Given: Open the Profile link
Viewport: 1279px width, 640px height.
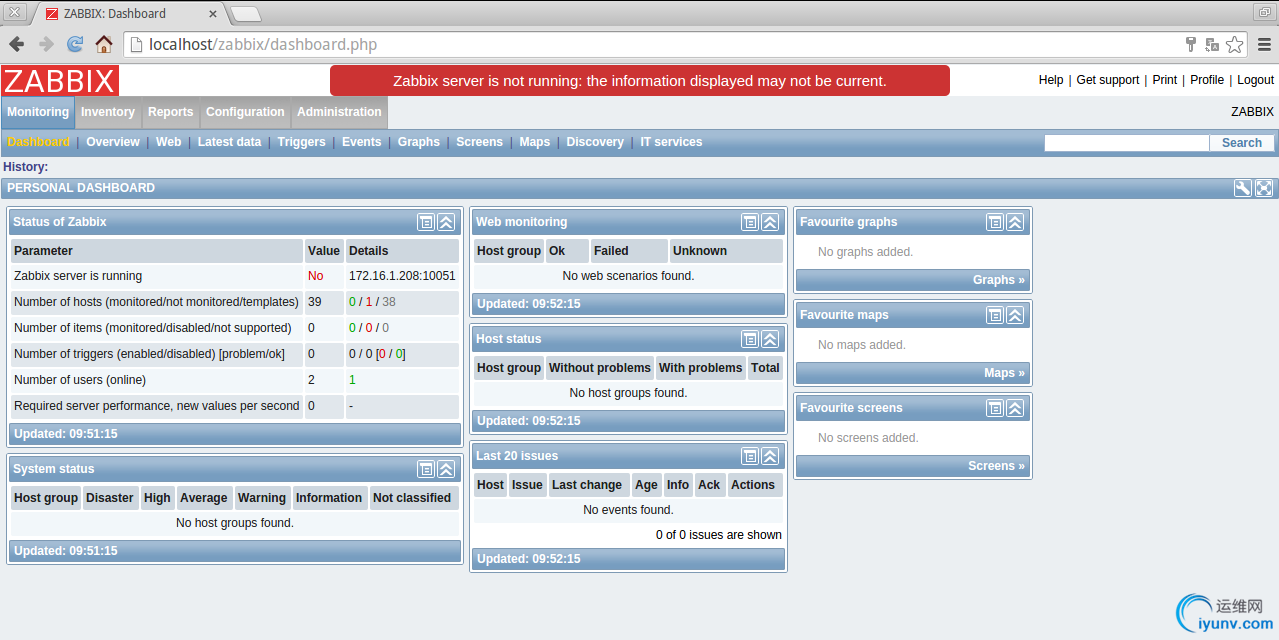Looking at the screenshot, I should pos(1207,80).
